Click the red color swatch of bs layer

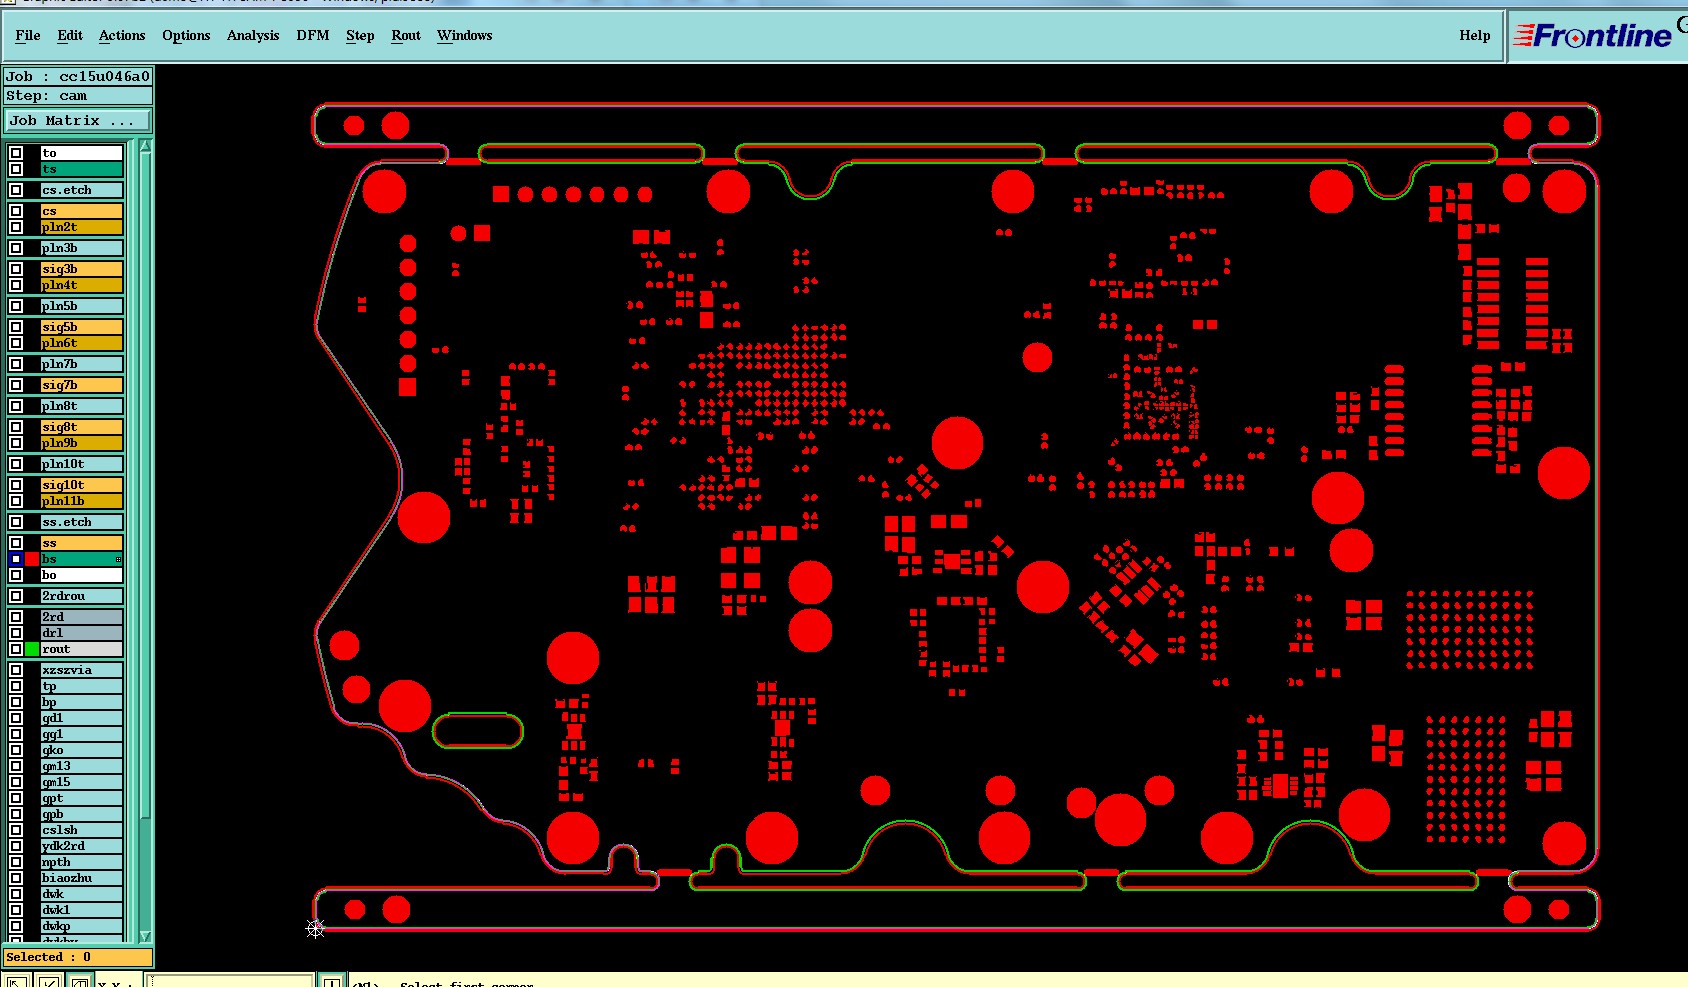tap(32, 559)
